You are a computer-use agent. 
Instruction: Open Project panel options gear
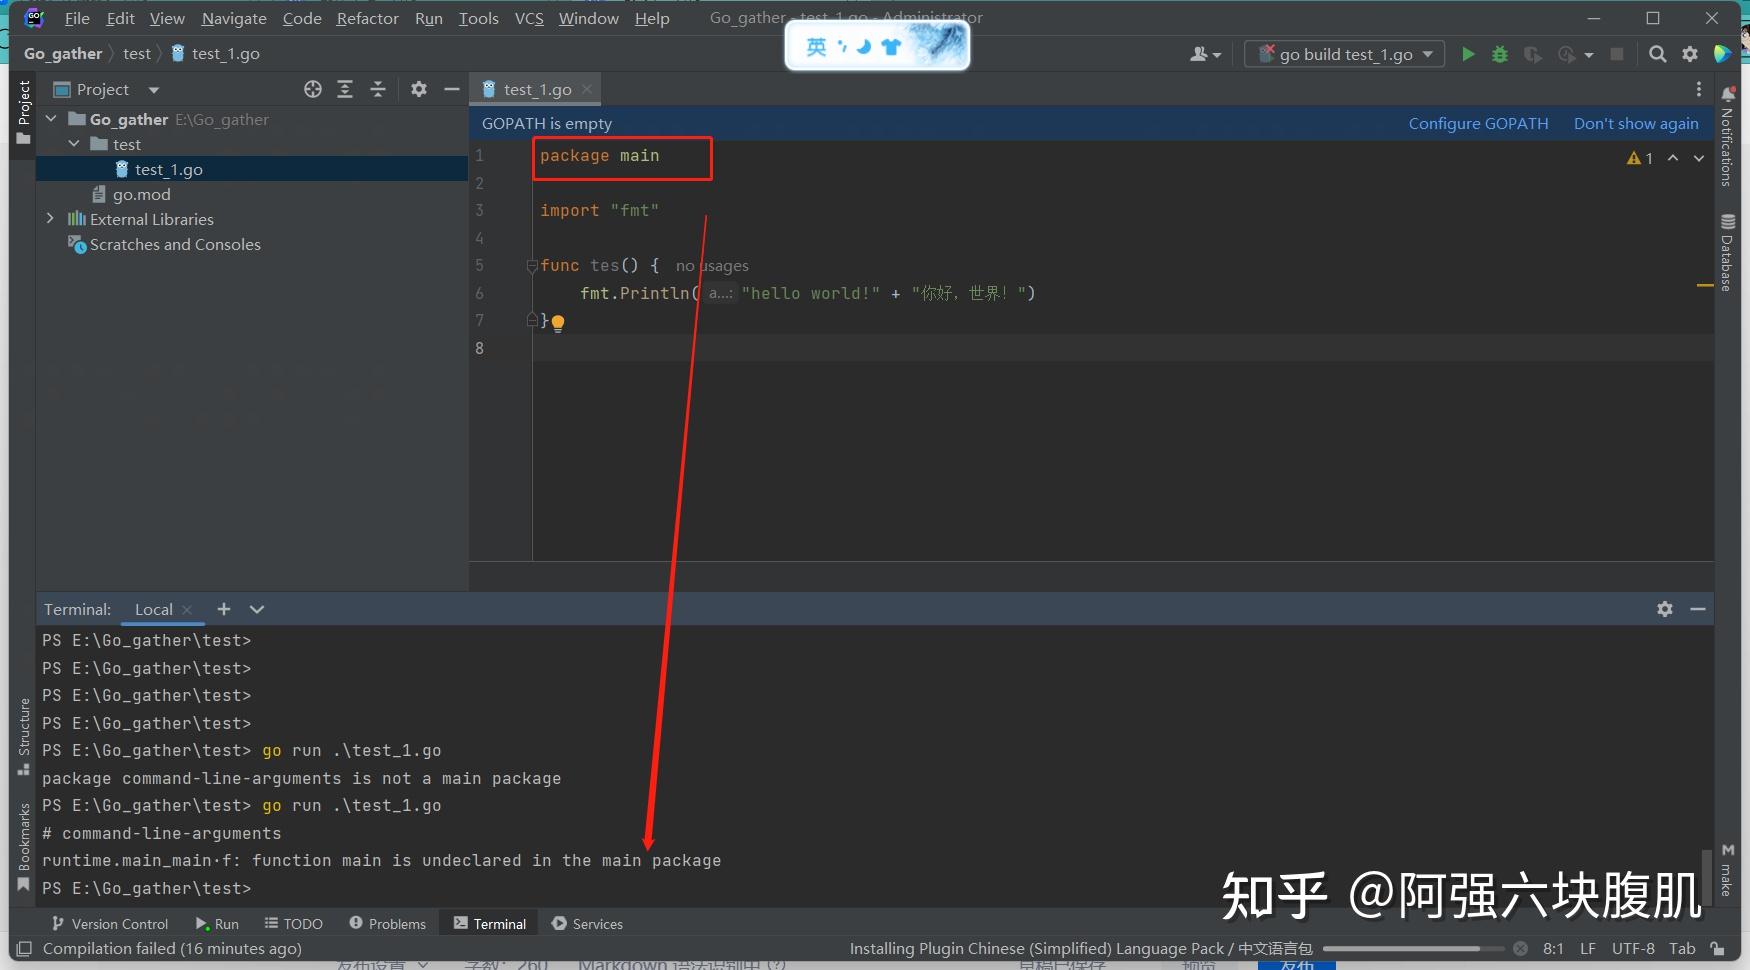(419, 89)
